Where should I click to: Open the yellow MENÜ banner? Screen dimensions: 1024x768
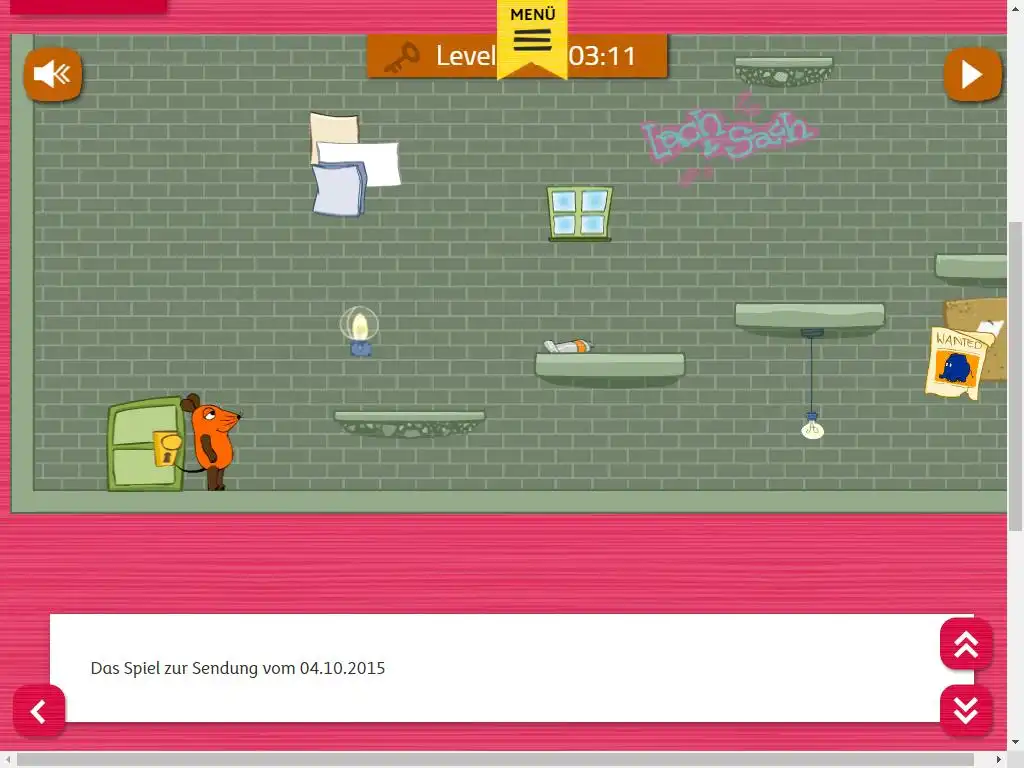[532, 39]
